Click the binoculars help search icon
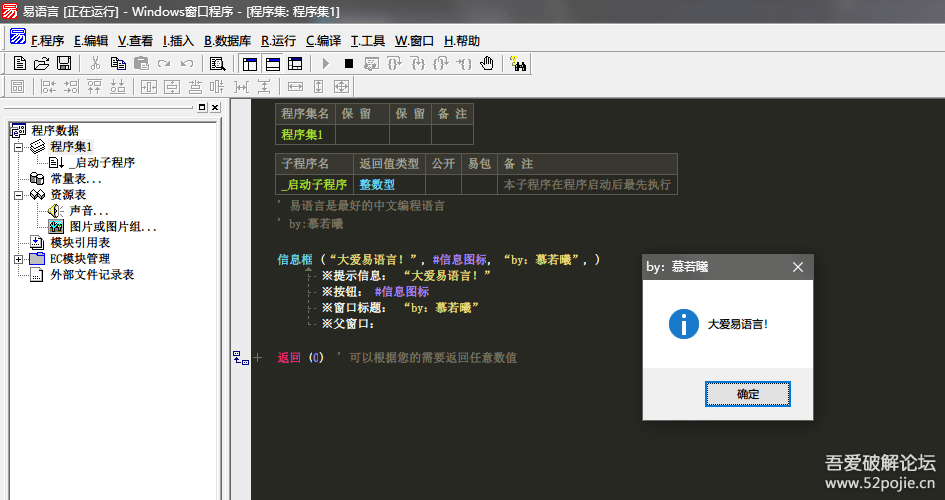The width and height of the screenshot is (945, 500). pos(518,63)
